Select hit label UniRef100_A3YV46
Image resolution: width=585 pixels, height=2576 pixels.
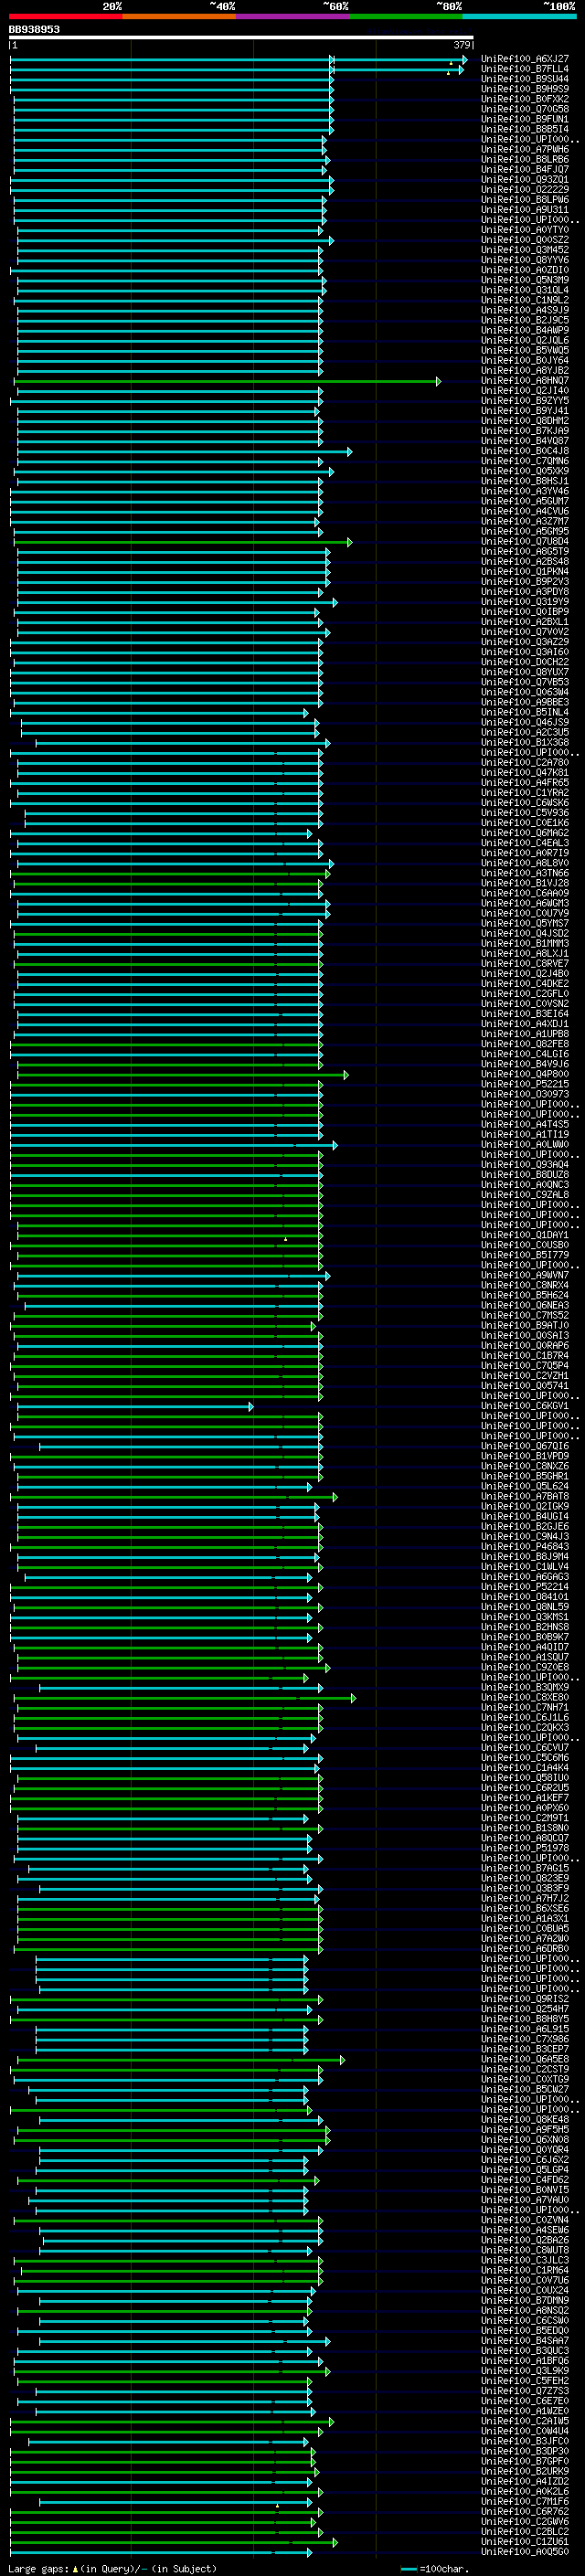coord(525,491)
